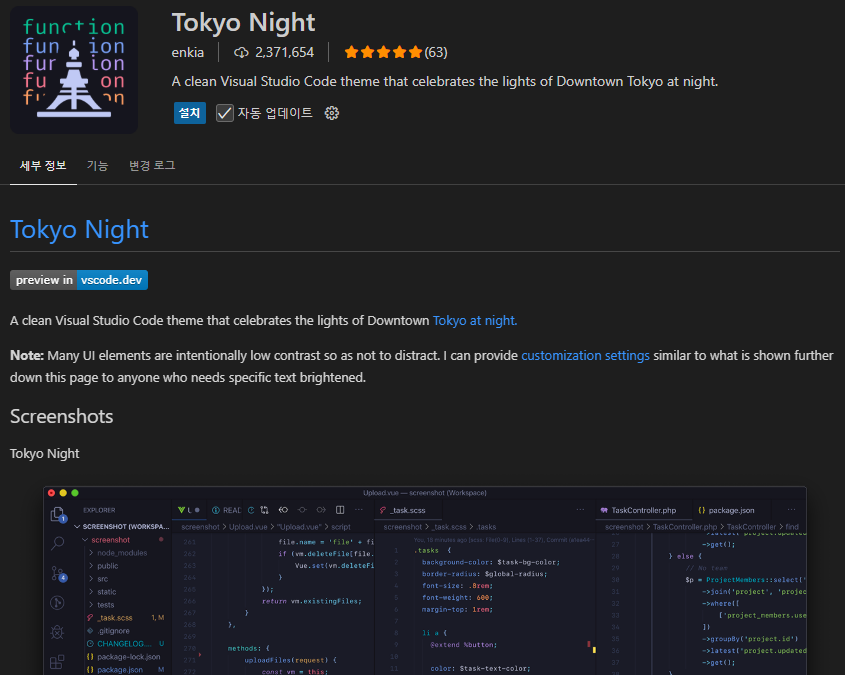Click the preview in vscode.dev badge
This screenshot has height=675, width=845.
(x=79, y=280)
